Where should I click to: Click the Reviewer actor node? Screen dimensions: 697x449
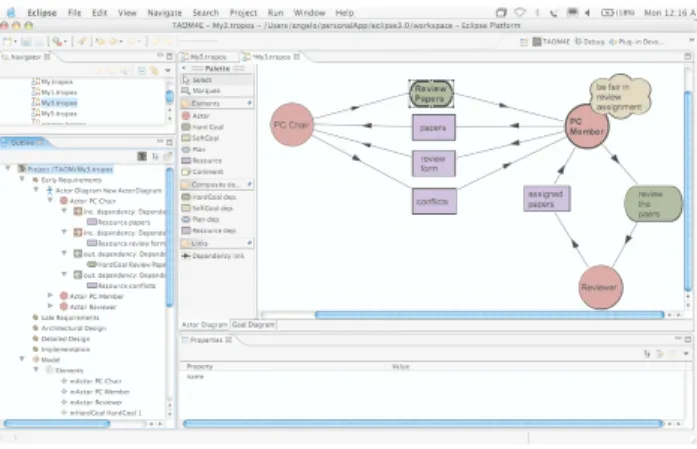point(600,287)
